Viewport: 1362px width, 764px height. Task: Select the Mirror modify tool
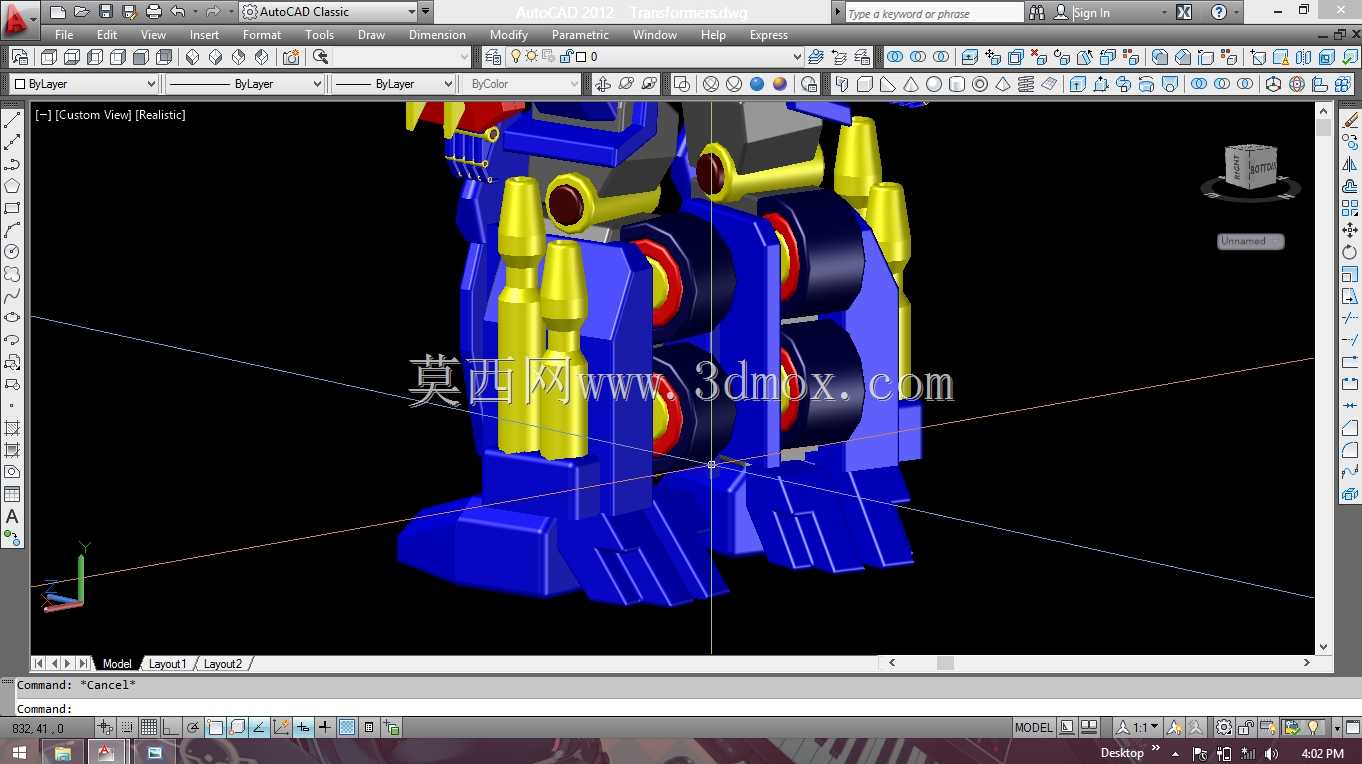(x=1350, y=164)
